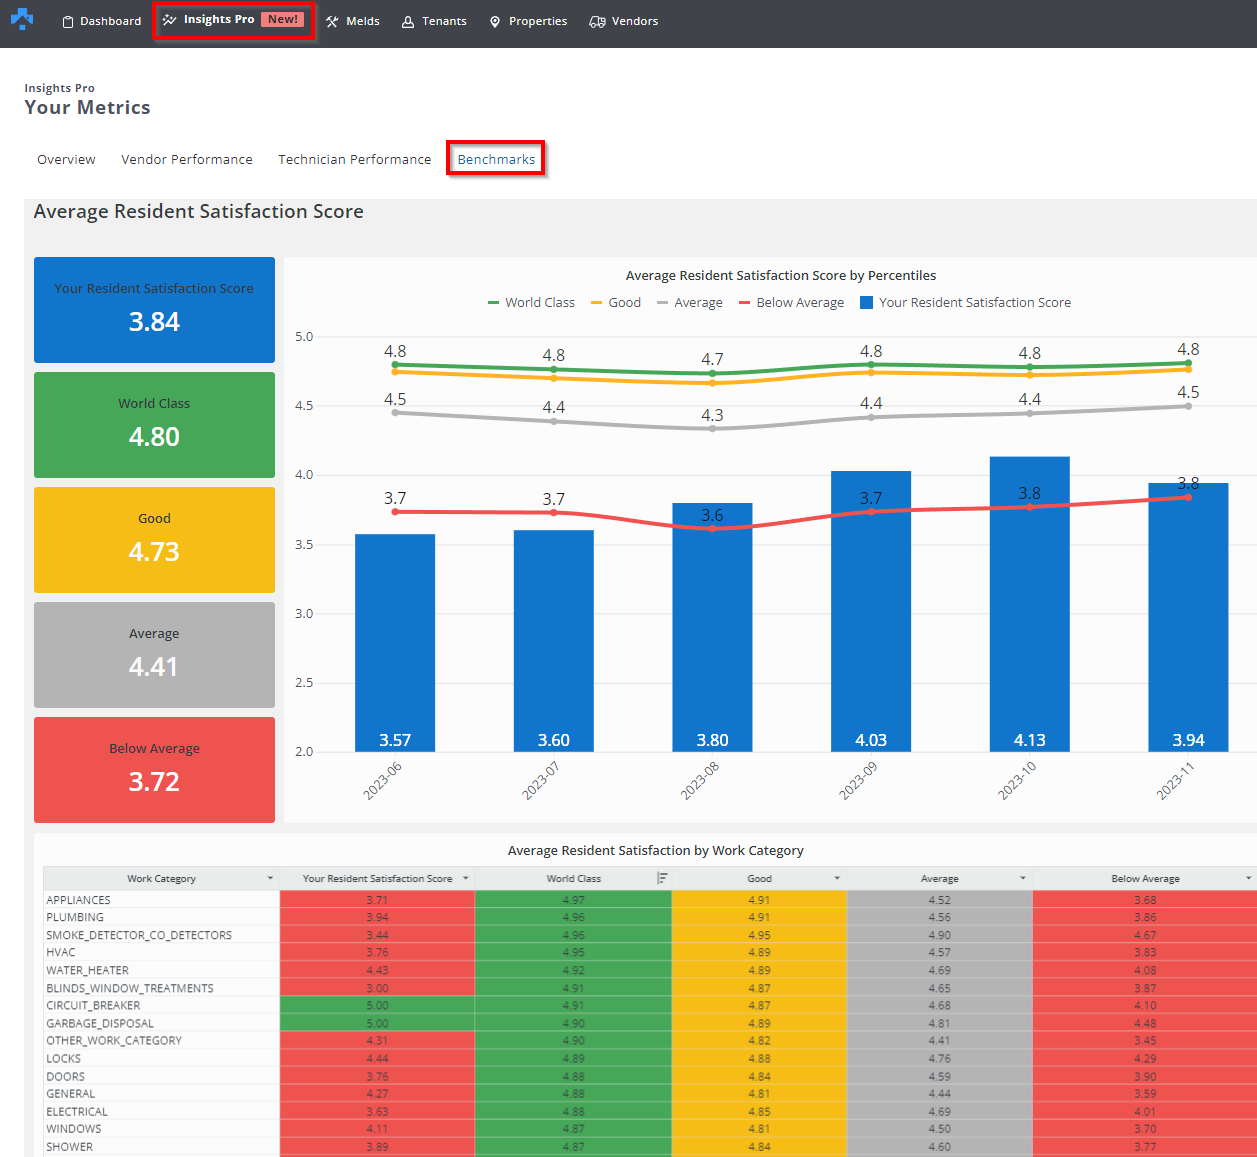
Task: Open the Good column dropdown arrow
Action: tap(837, 878)
